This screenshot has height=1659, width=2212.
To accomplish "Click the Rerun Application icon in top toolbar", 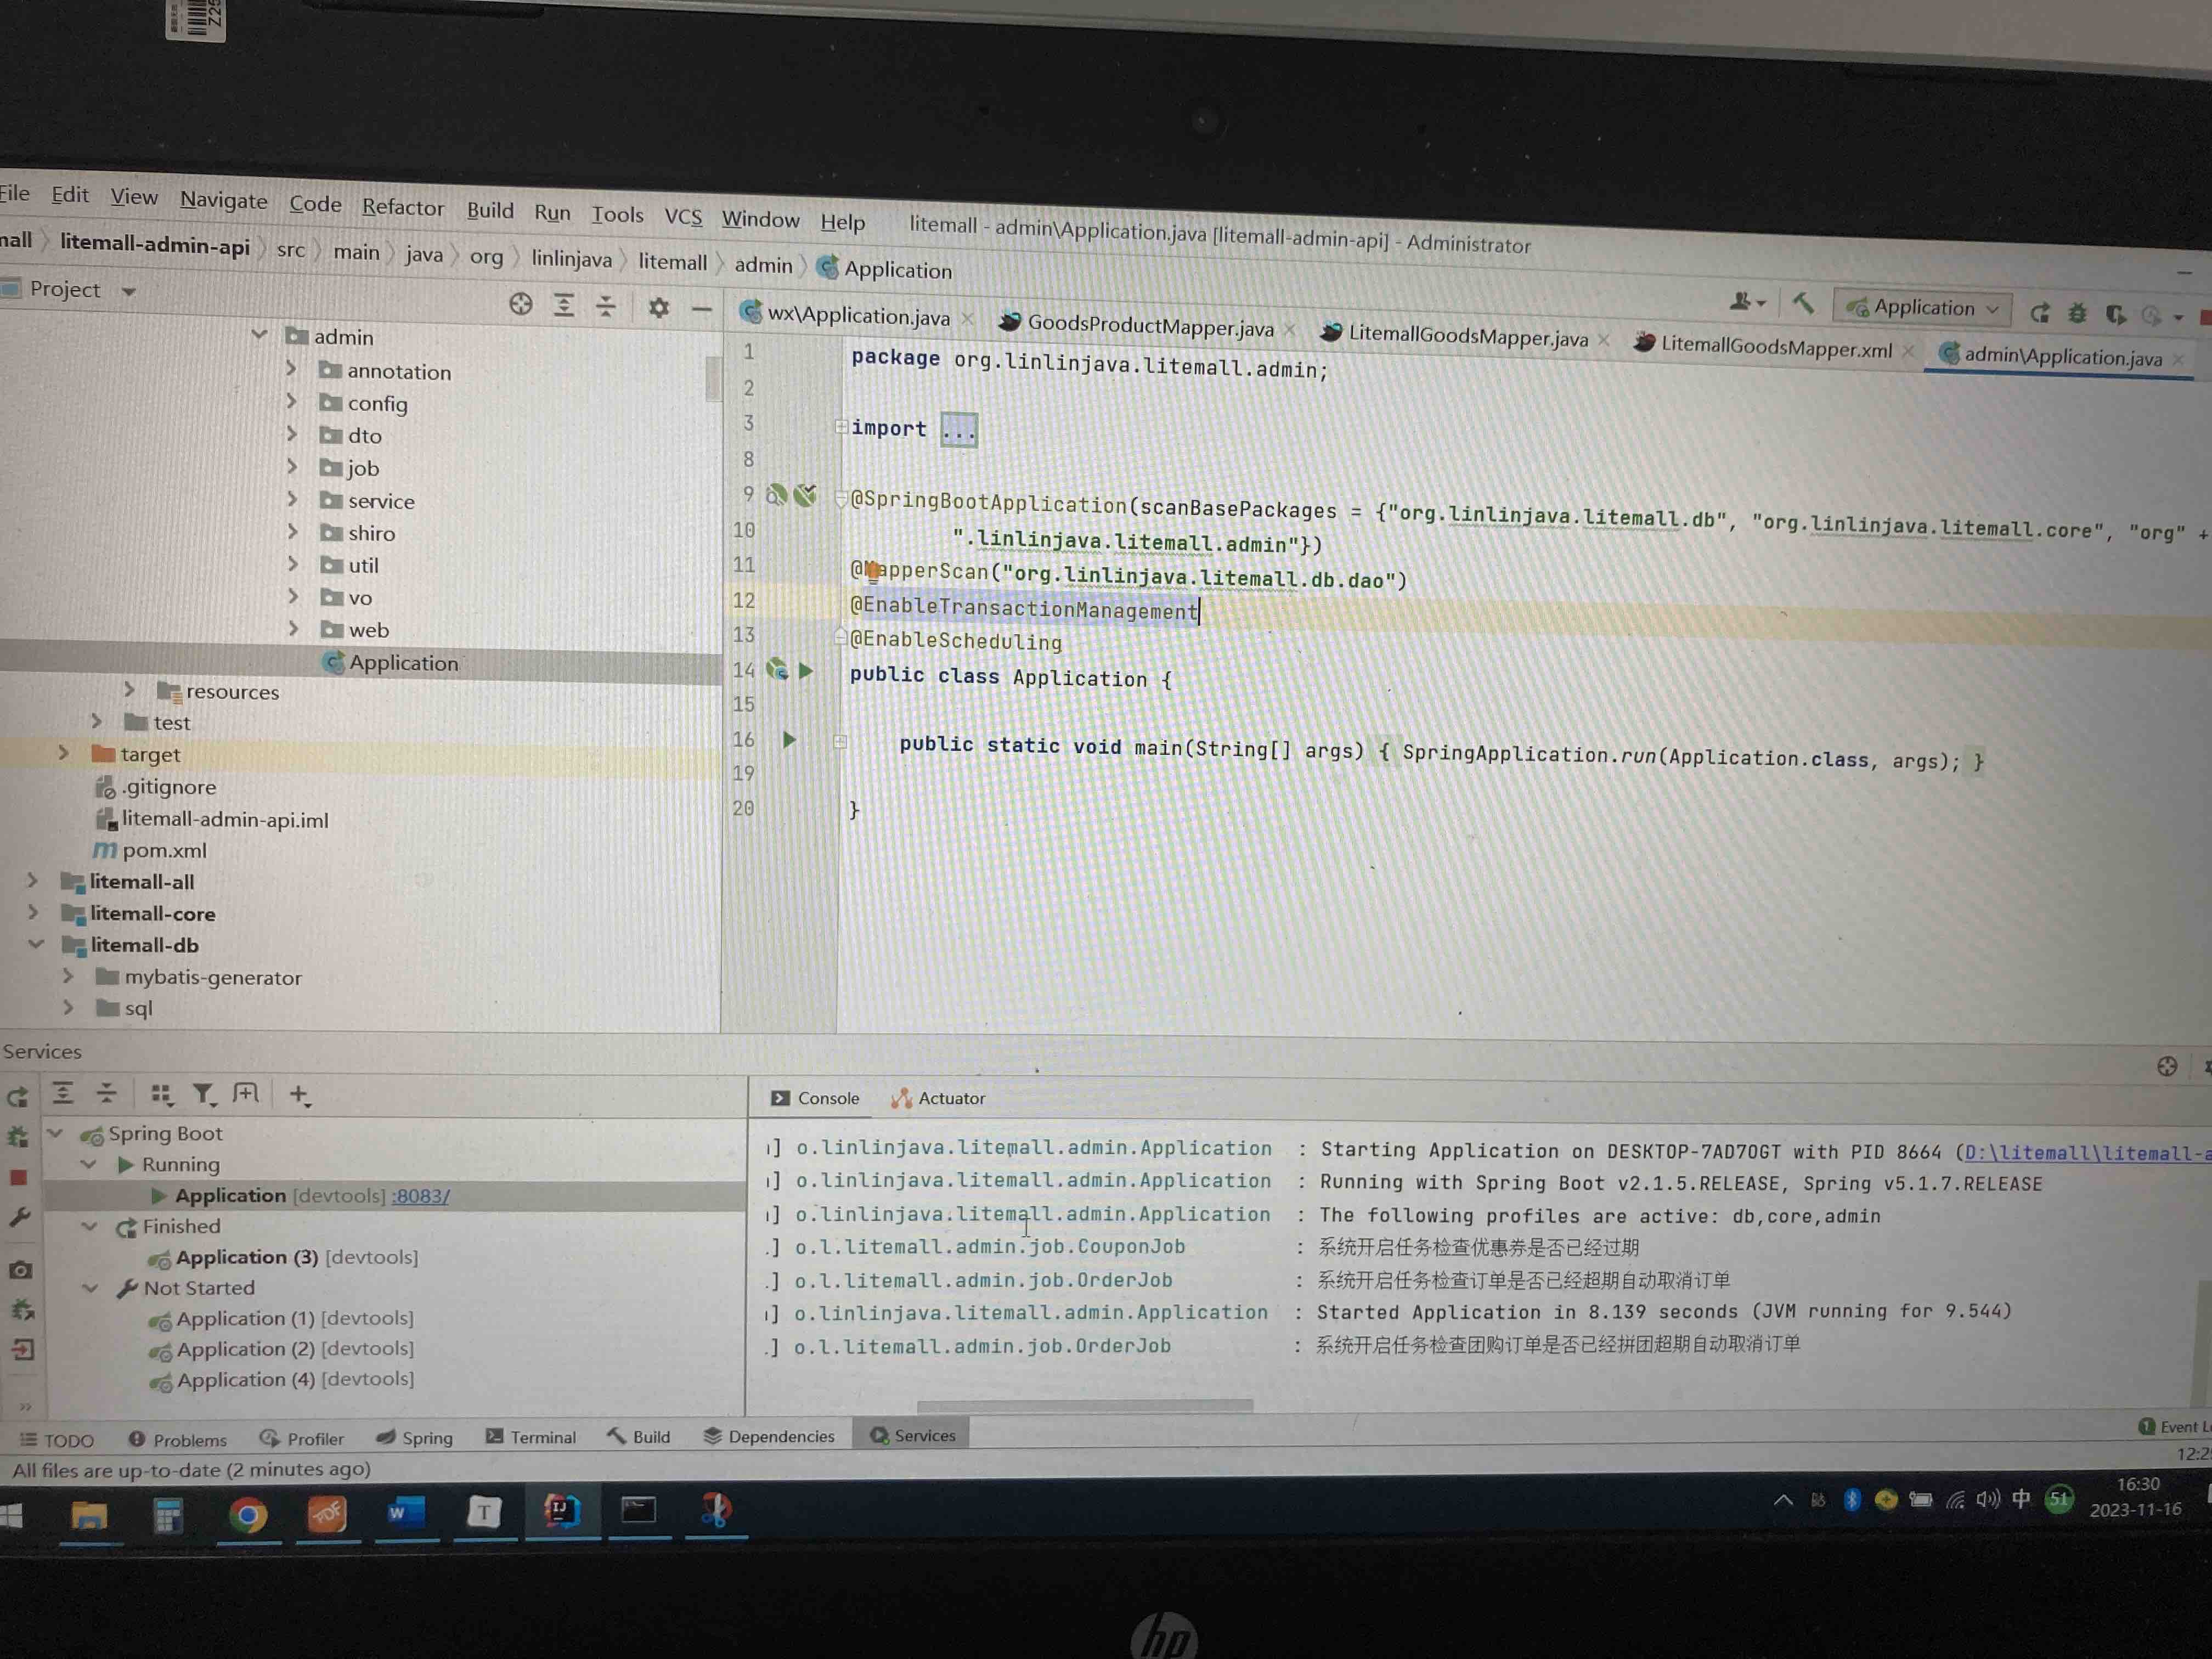I will pyautogui.click(x=2040, y=313).
